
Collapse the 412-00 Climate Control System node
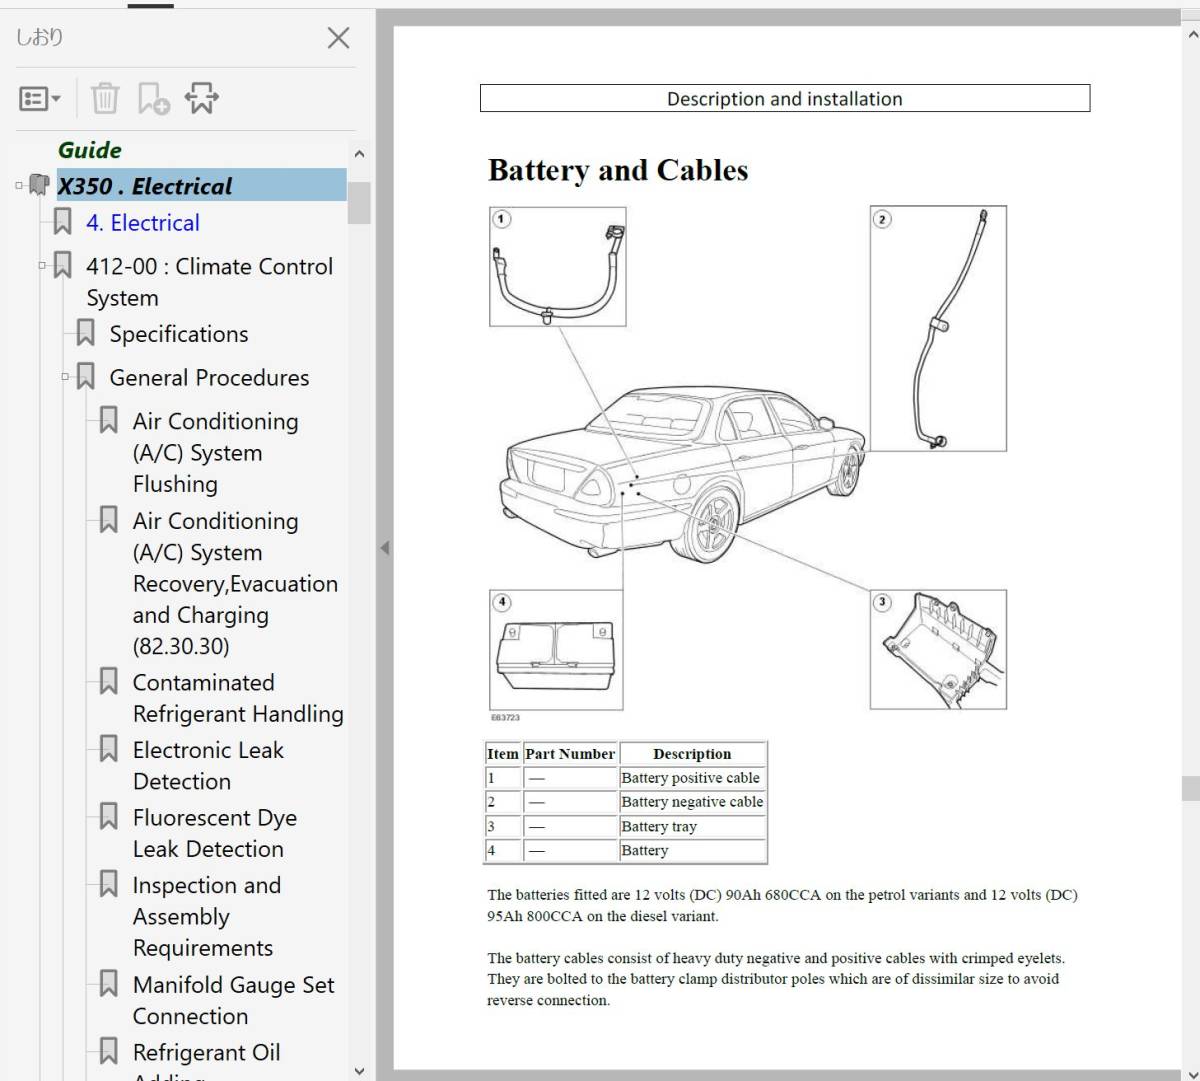[x=42, y=266]
